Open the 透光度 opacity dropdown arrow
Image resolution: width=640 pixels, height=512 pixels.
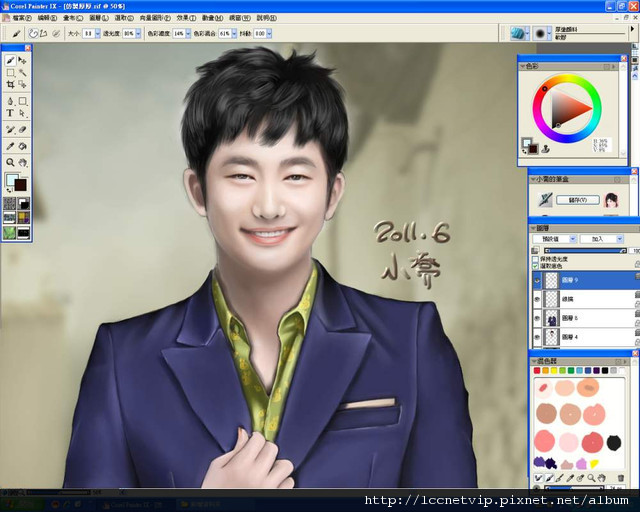coord(138,33)
